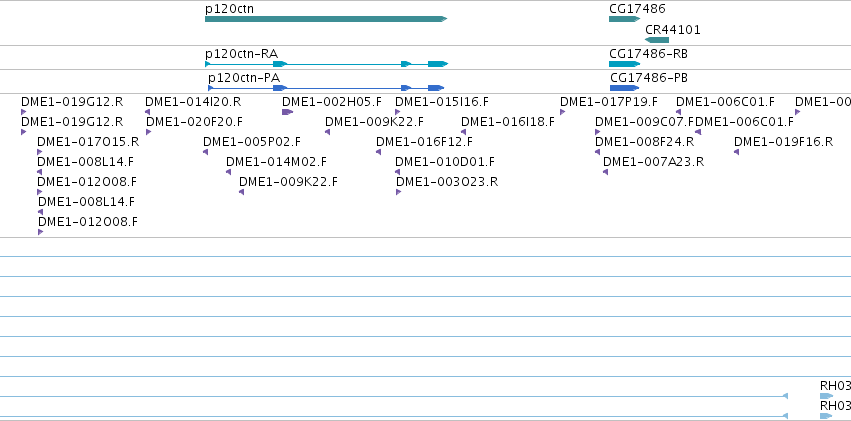Click the p120ctn-RA label
This screenshot has height=421, width=851.
tap(242, 54)
